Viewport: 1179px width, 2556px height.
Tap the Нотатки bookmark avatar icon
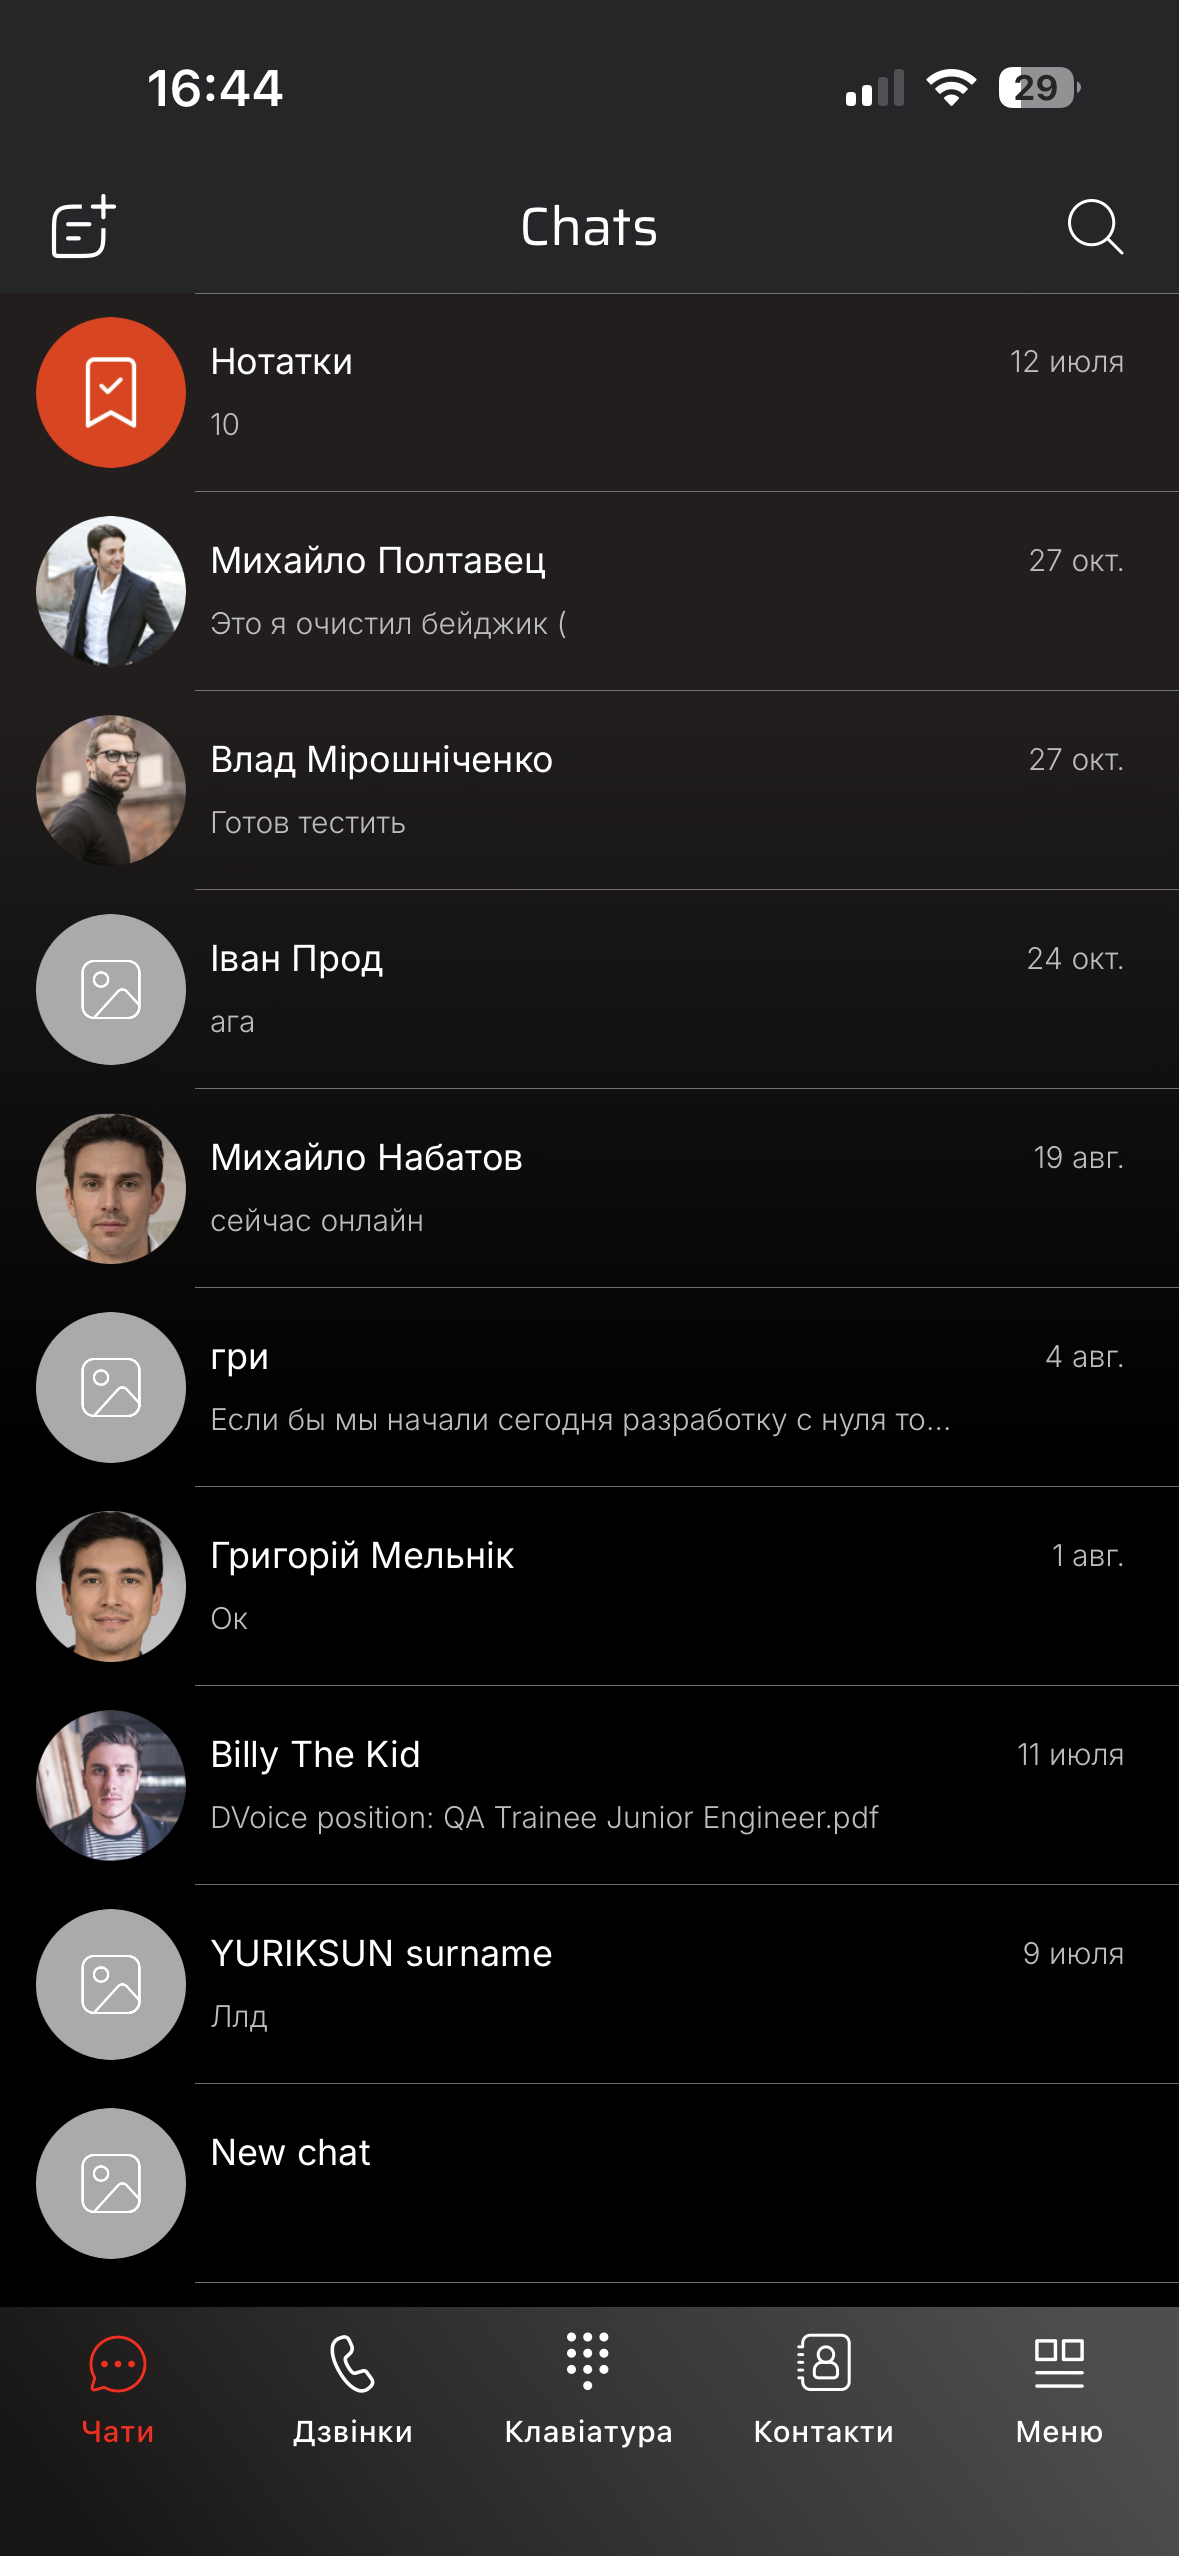click(111, 392)
